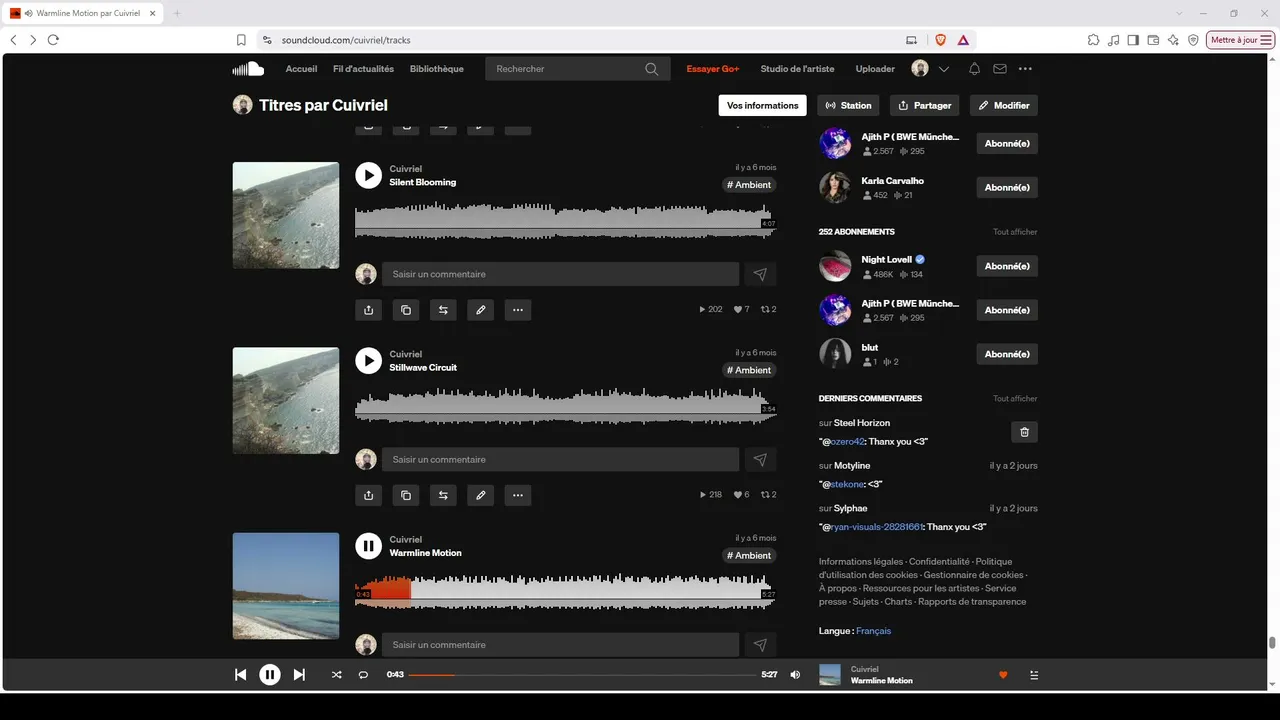Screen dimensions: 1280x720
Task: Send comment on Stillwave Circuit
Action: click(x=760, y=459)
